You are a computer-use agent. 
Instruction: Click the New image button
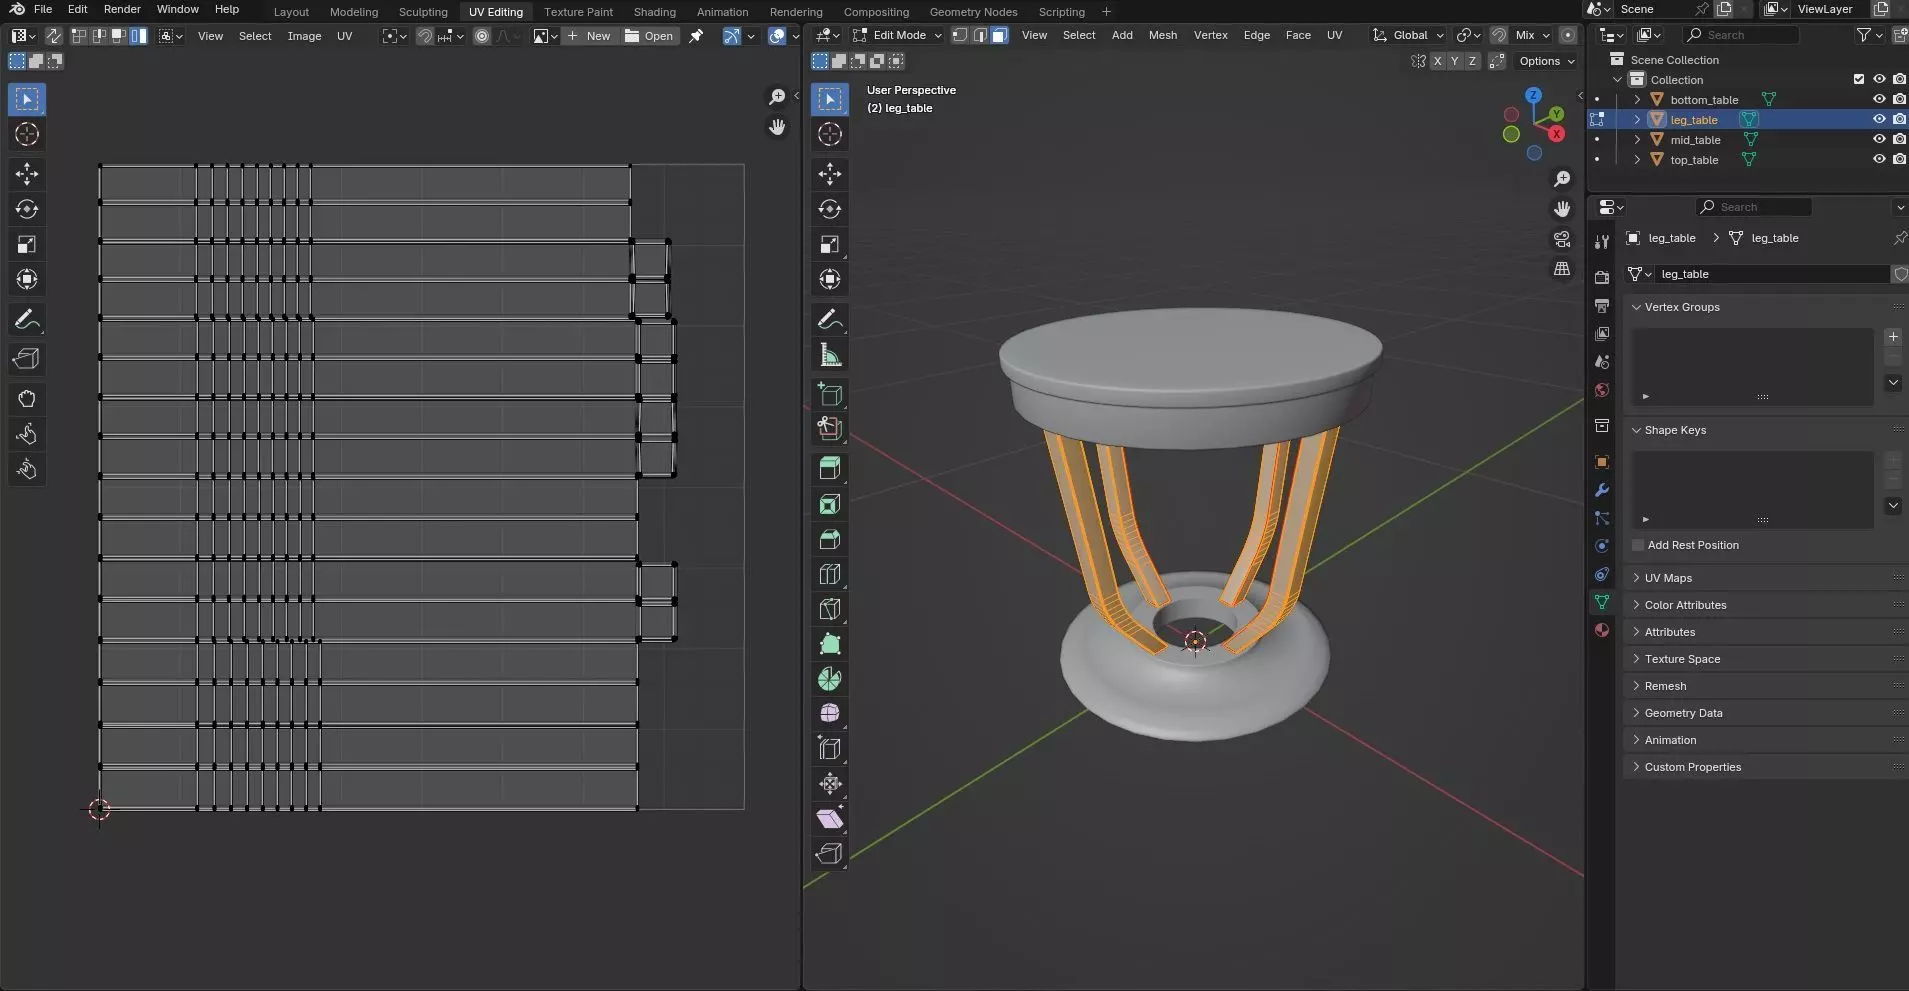click(589, 36)
